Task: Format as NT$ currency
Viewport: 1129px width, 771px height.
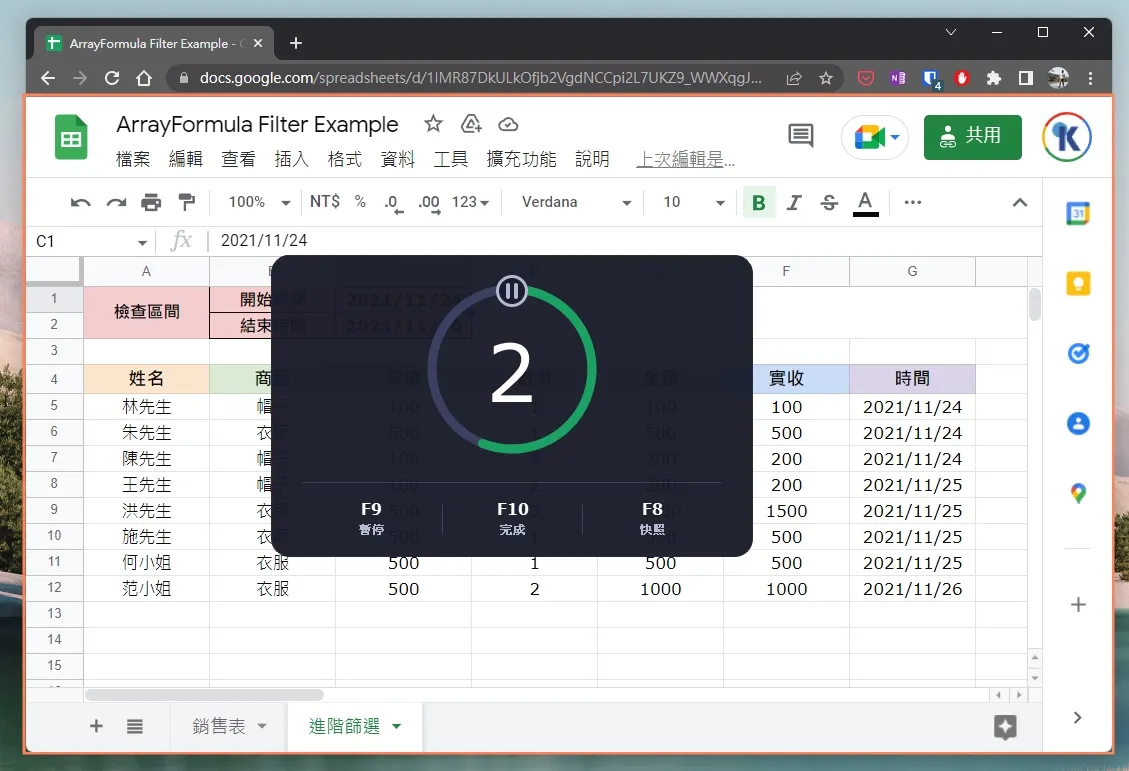Action: (325, 202)
